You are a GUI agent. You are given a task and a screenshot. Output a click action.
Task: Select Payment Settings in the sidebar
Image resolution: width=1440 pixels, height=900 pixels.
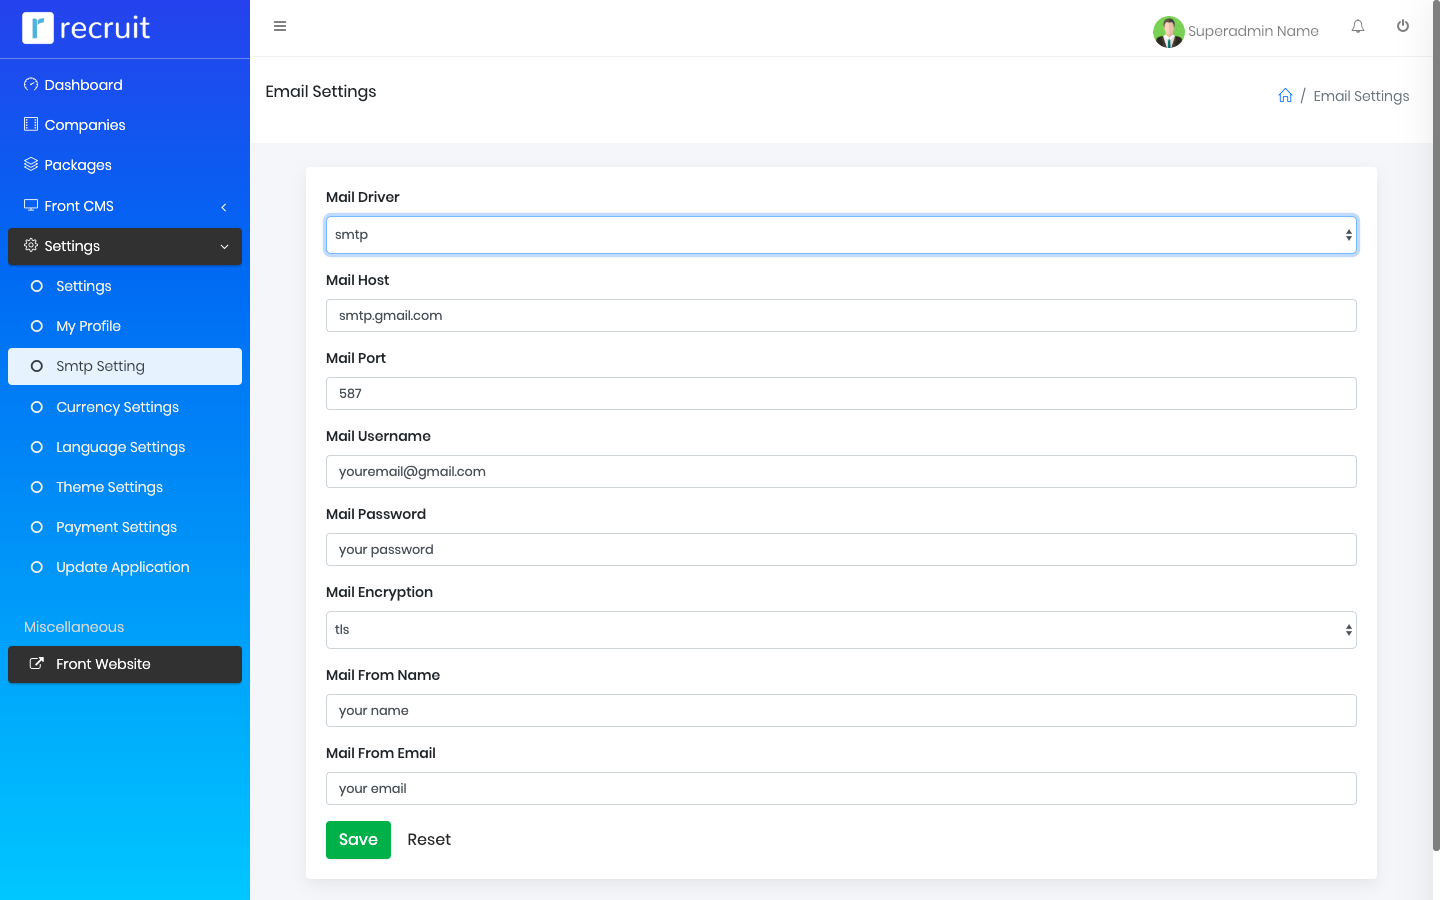pos(116,527)
